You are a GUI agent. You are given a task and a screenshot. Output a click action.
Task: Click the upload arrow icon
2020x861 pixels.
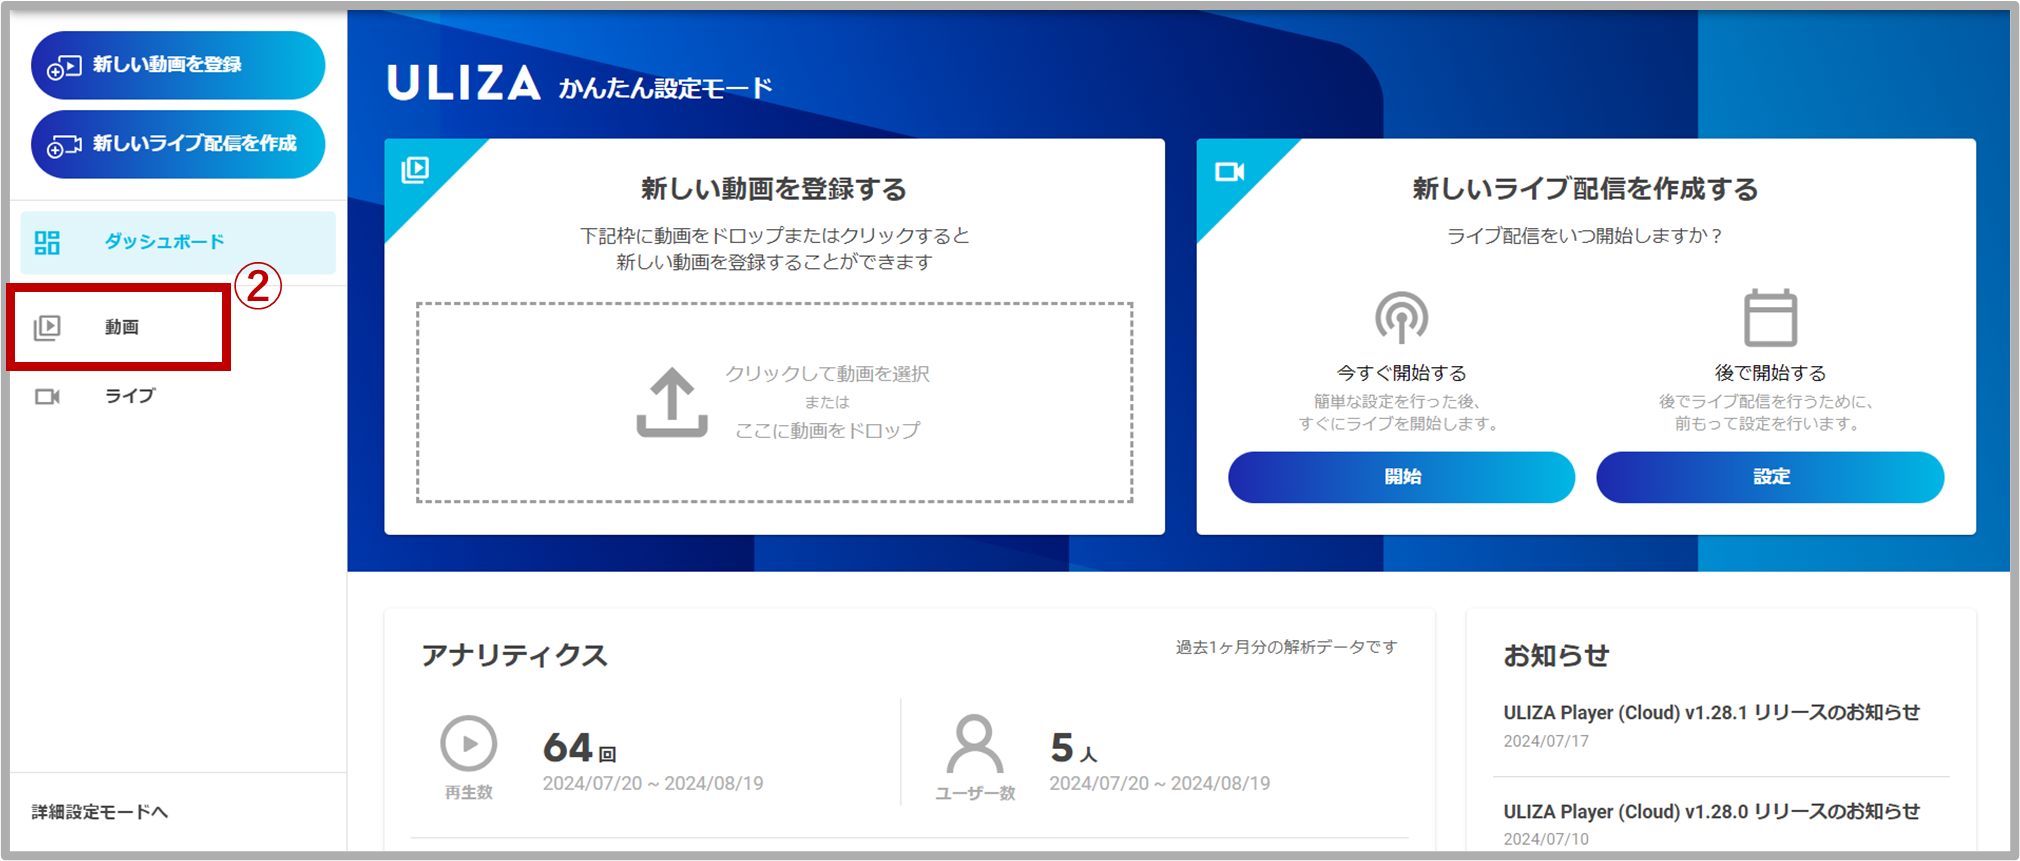coord(672,402)
